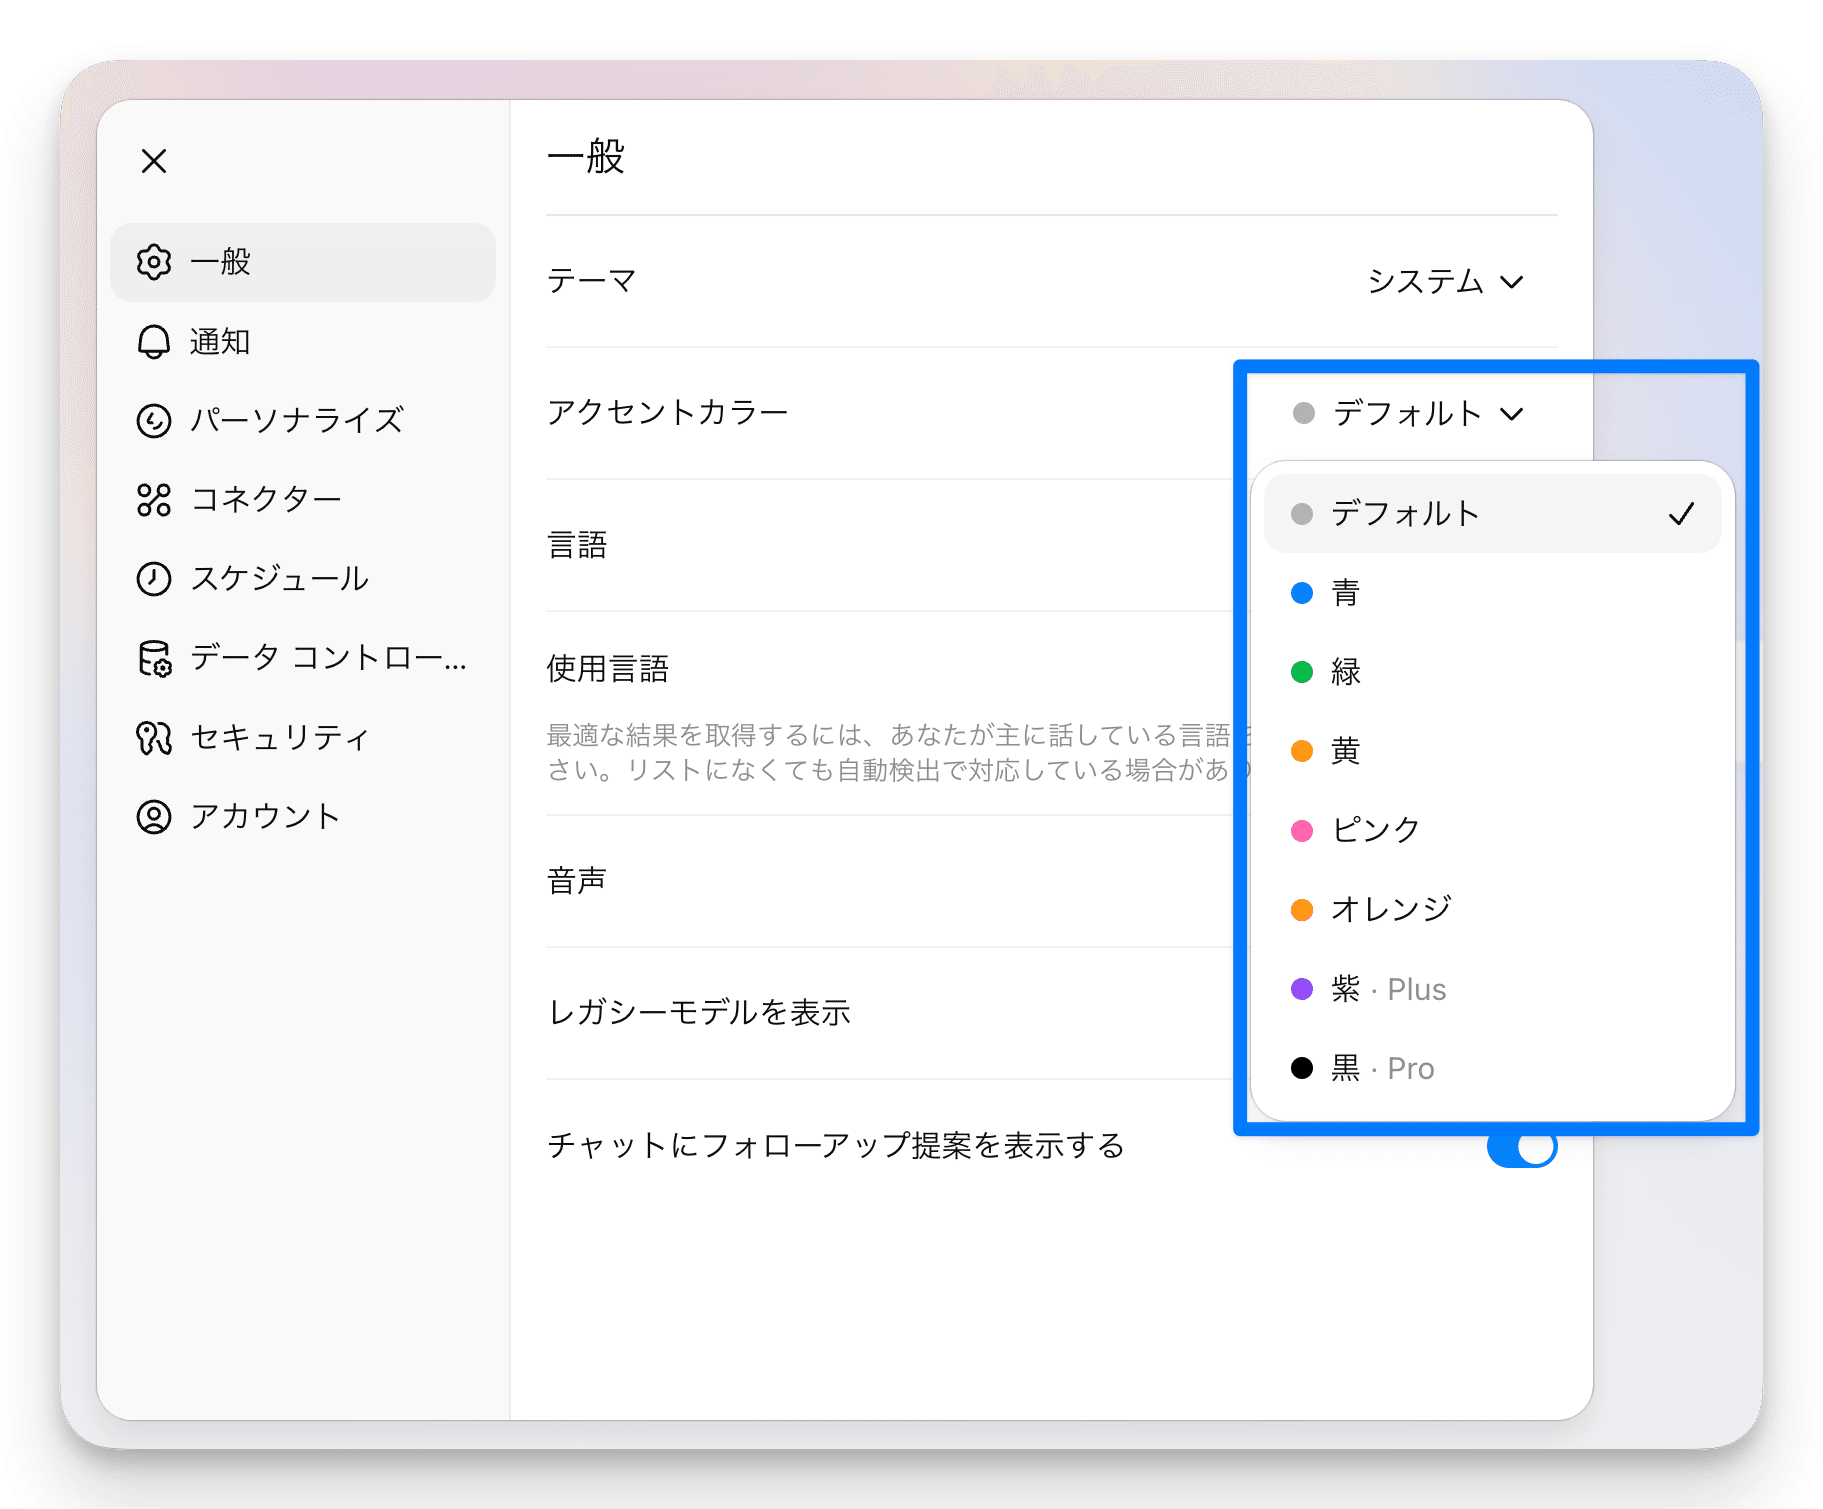Click the Schedule clock icon
1823x1509 pixels.
(154, 579)
